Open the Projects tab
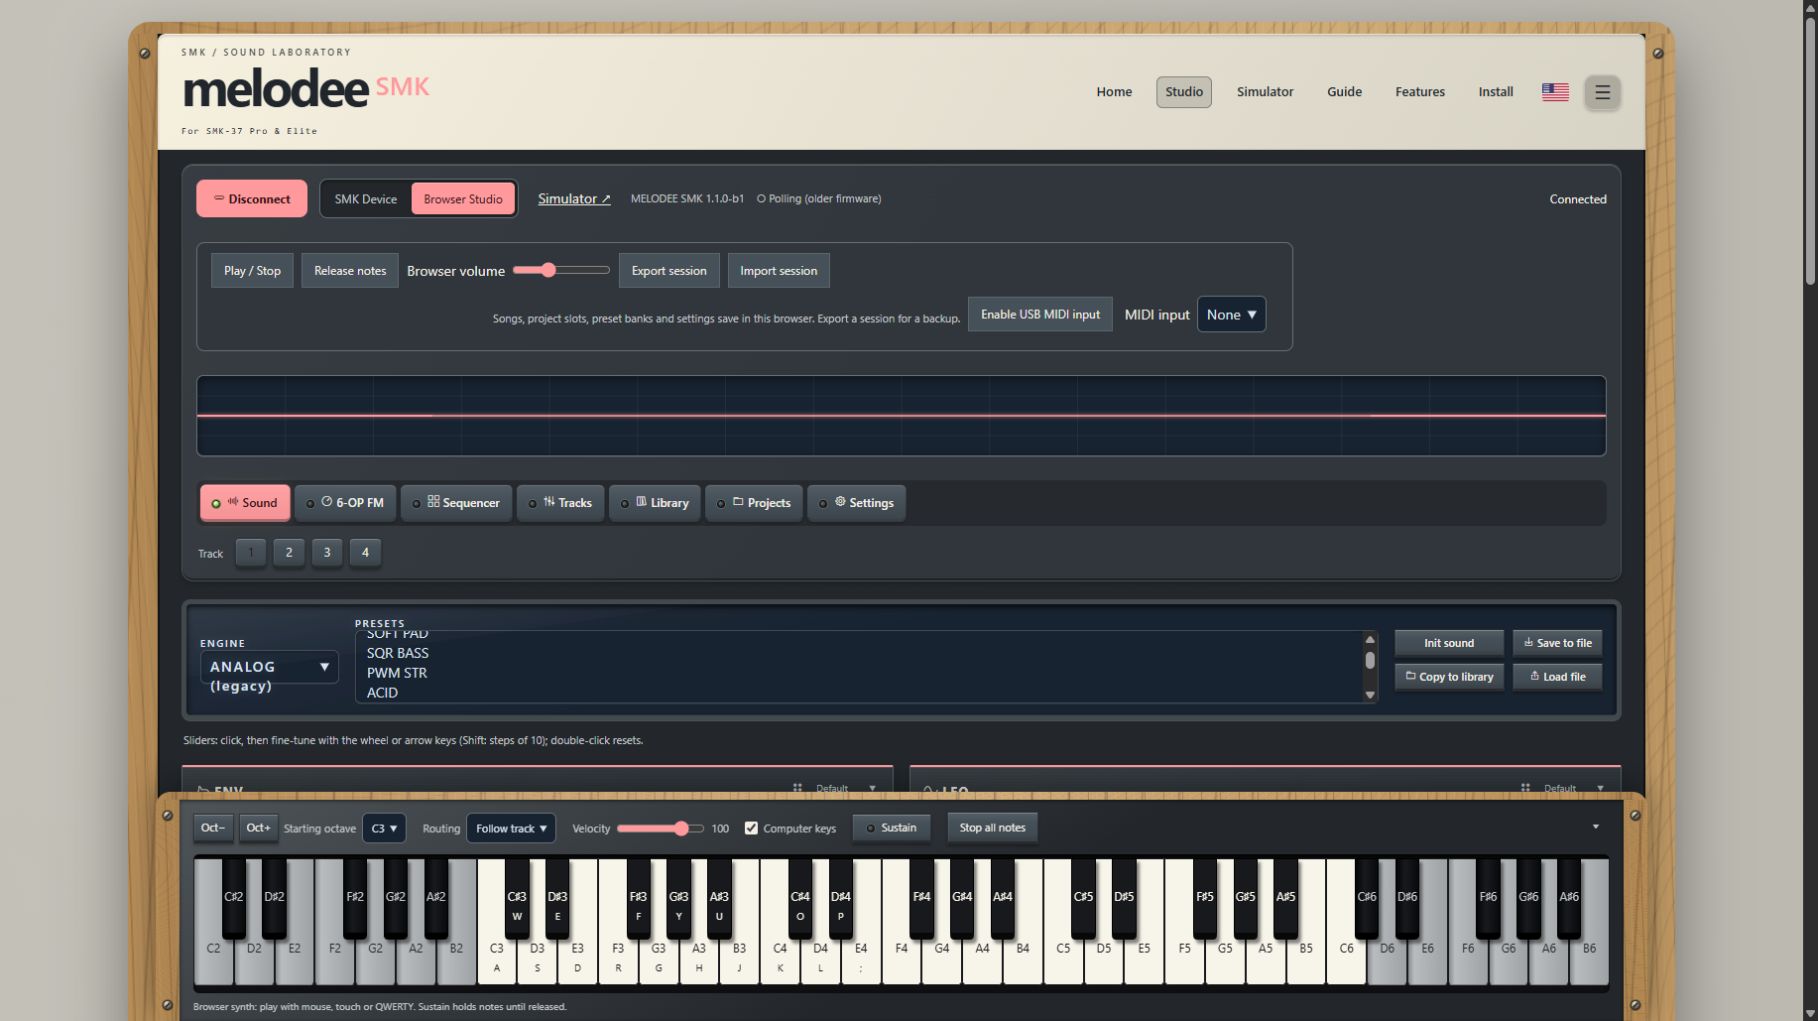This screenshot has width=1818, height=1021. [x=754, y=503]
